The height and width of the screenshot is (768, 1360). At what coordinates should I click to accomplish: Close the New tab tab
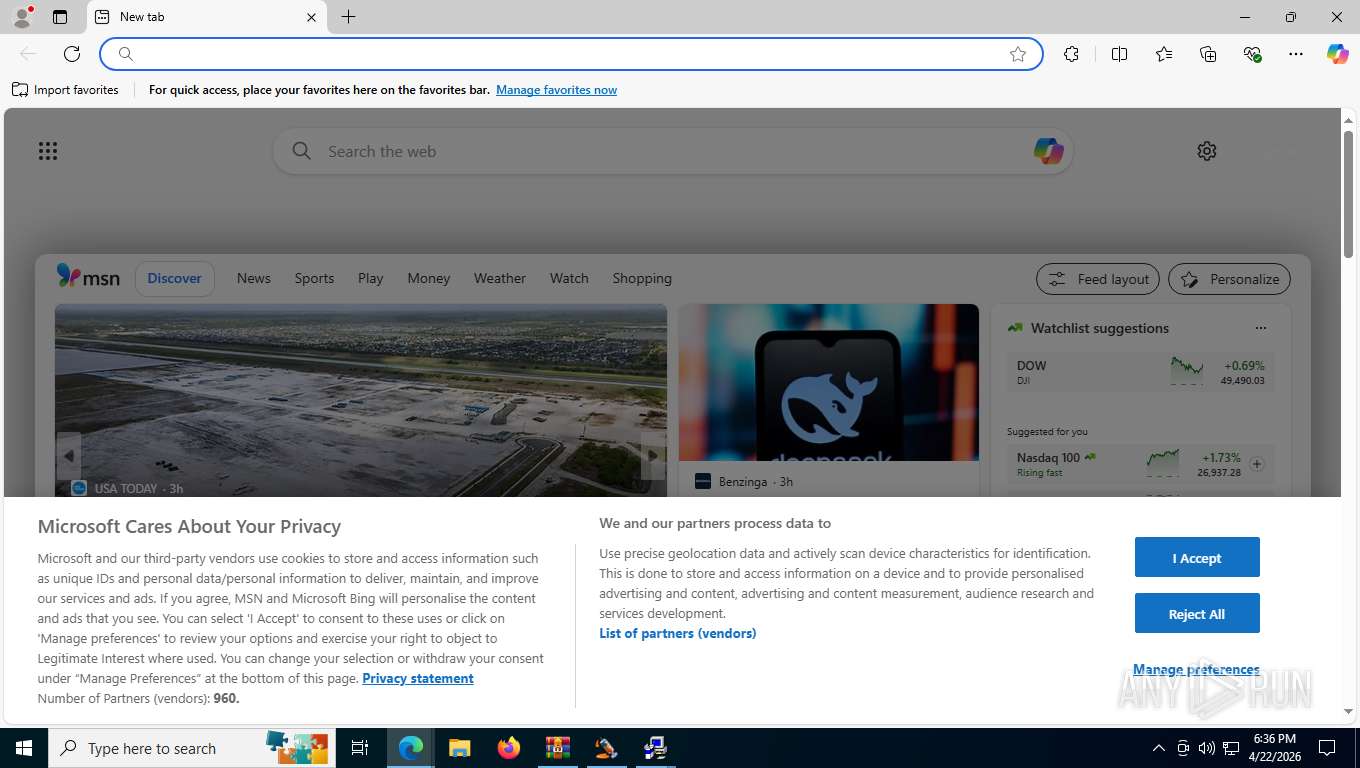[x=311, y=17]
